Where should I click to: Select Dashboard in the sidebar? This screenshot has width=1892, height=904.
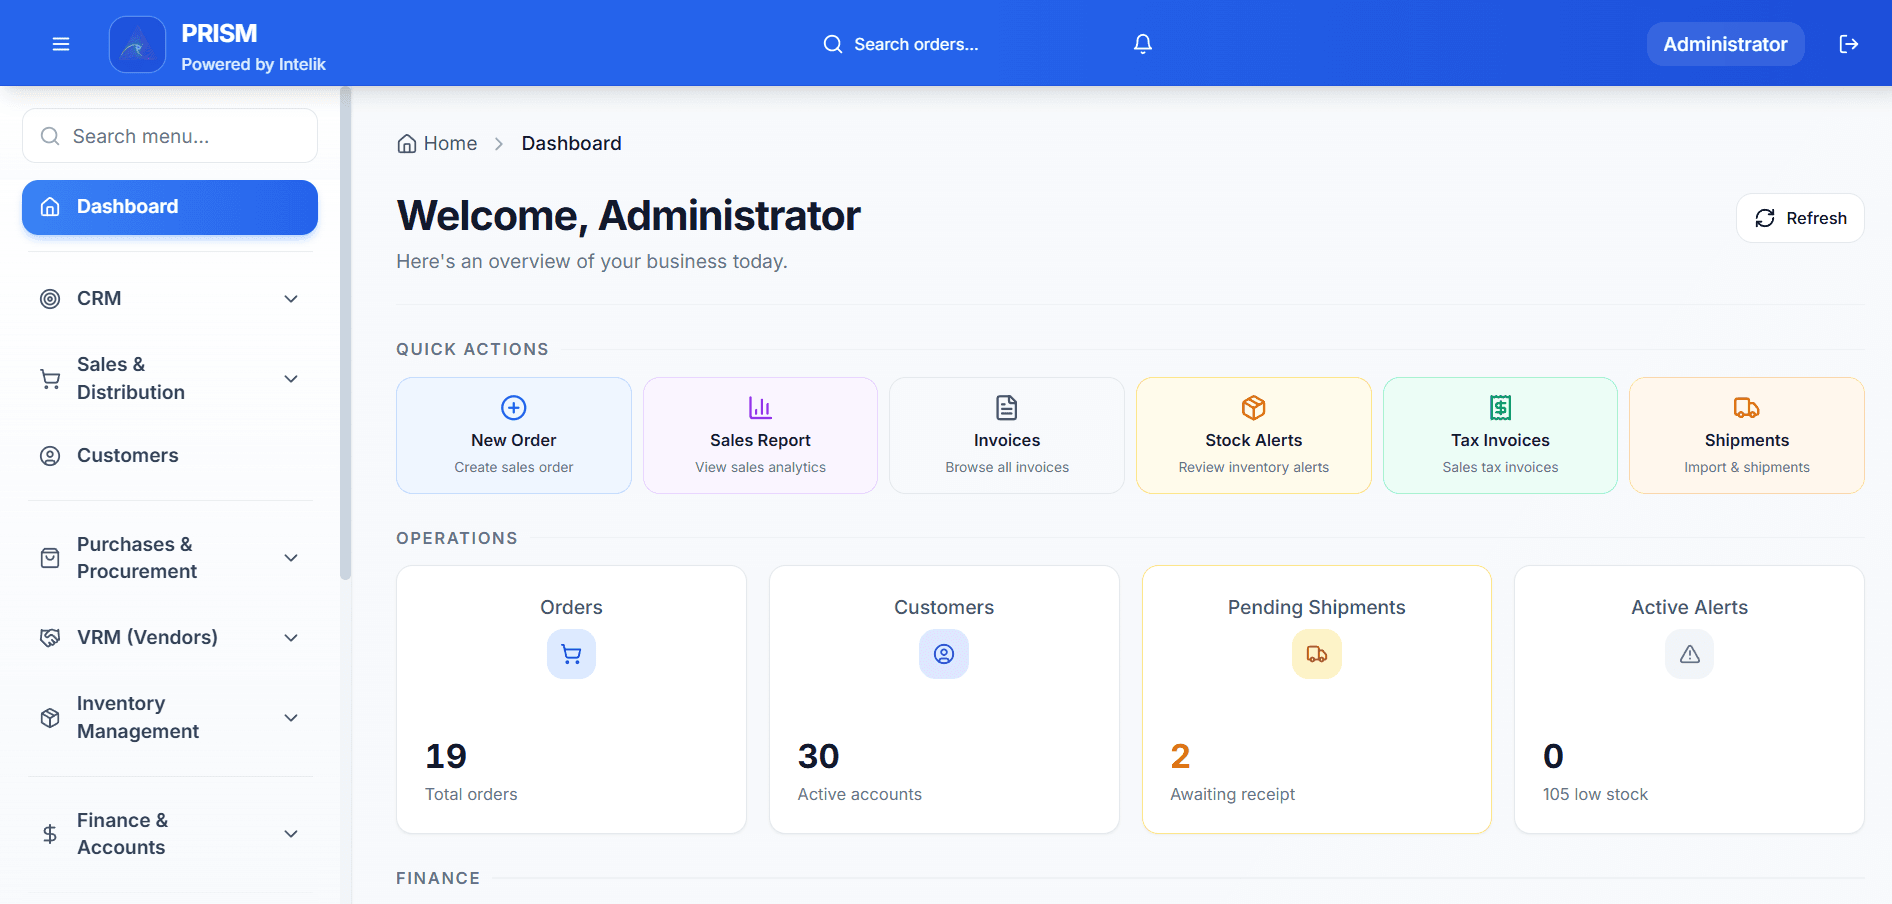point(170,207)
